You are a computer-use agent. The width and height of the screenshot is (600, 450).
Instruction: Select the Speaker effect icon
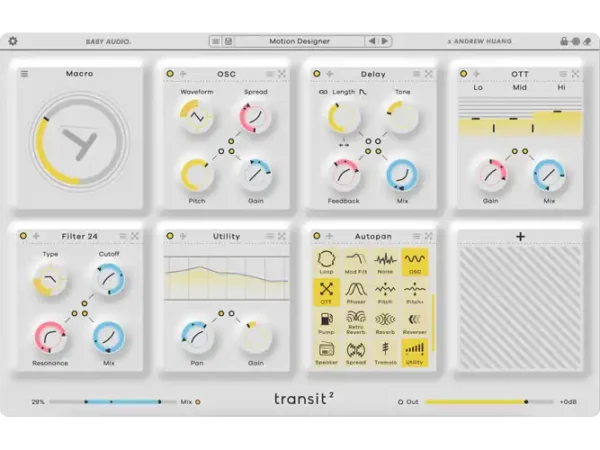pyautogui.click(x=326, y=353)
